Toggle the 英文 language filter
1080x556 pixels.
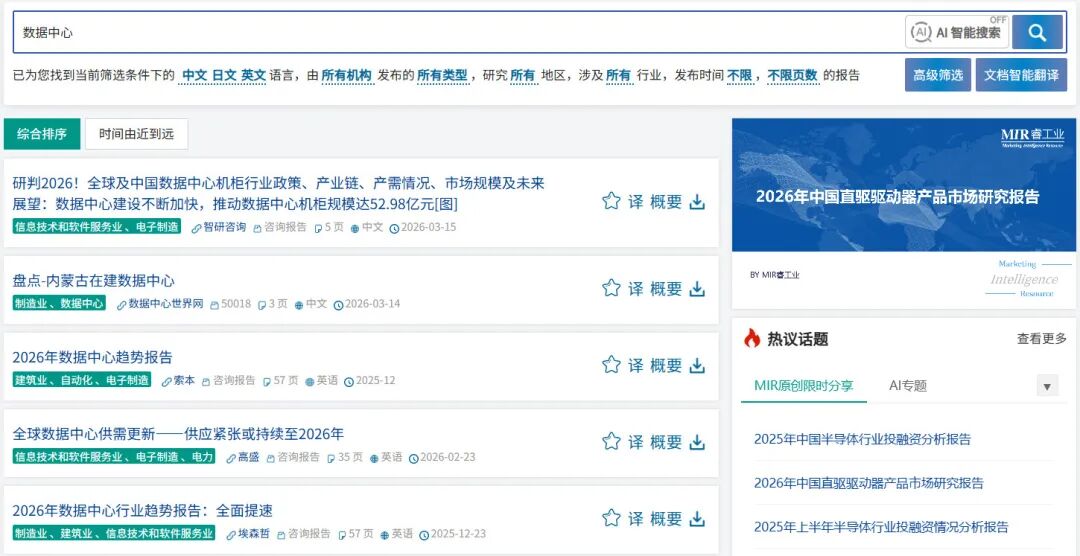click(253, 75)
